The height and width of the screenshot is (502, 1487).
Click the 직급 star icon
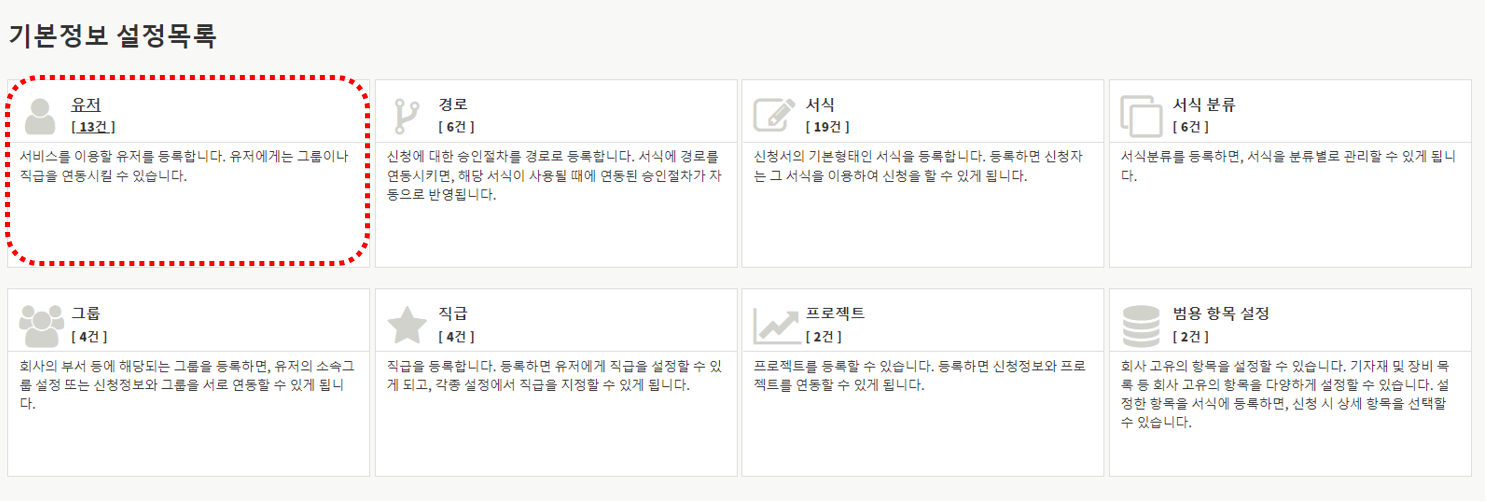click(x=407, y=324)
